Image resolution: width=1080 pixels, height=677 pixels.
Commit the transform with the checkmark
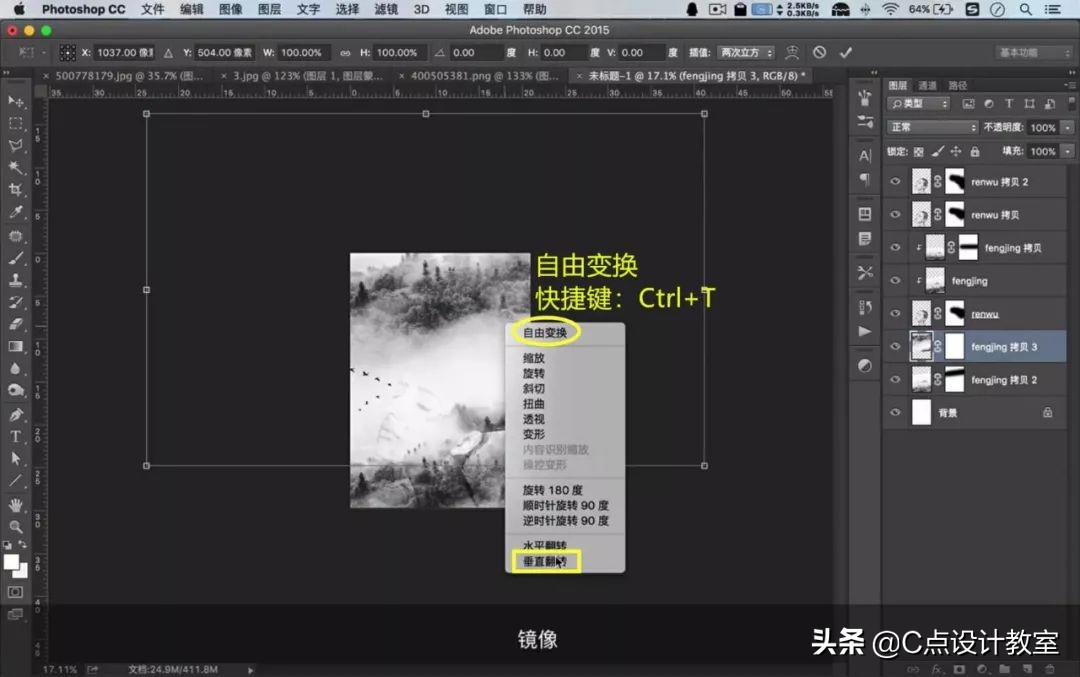[846, 52]
